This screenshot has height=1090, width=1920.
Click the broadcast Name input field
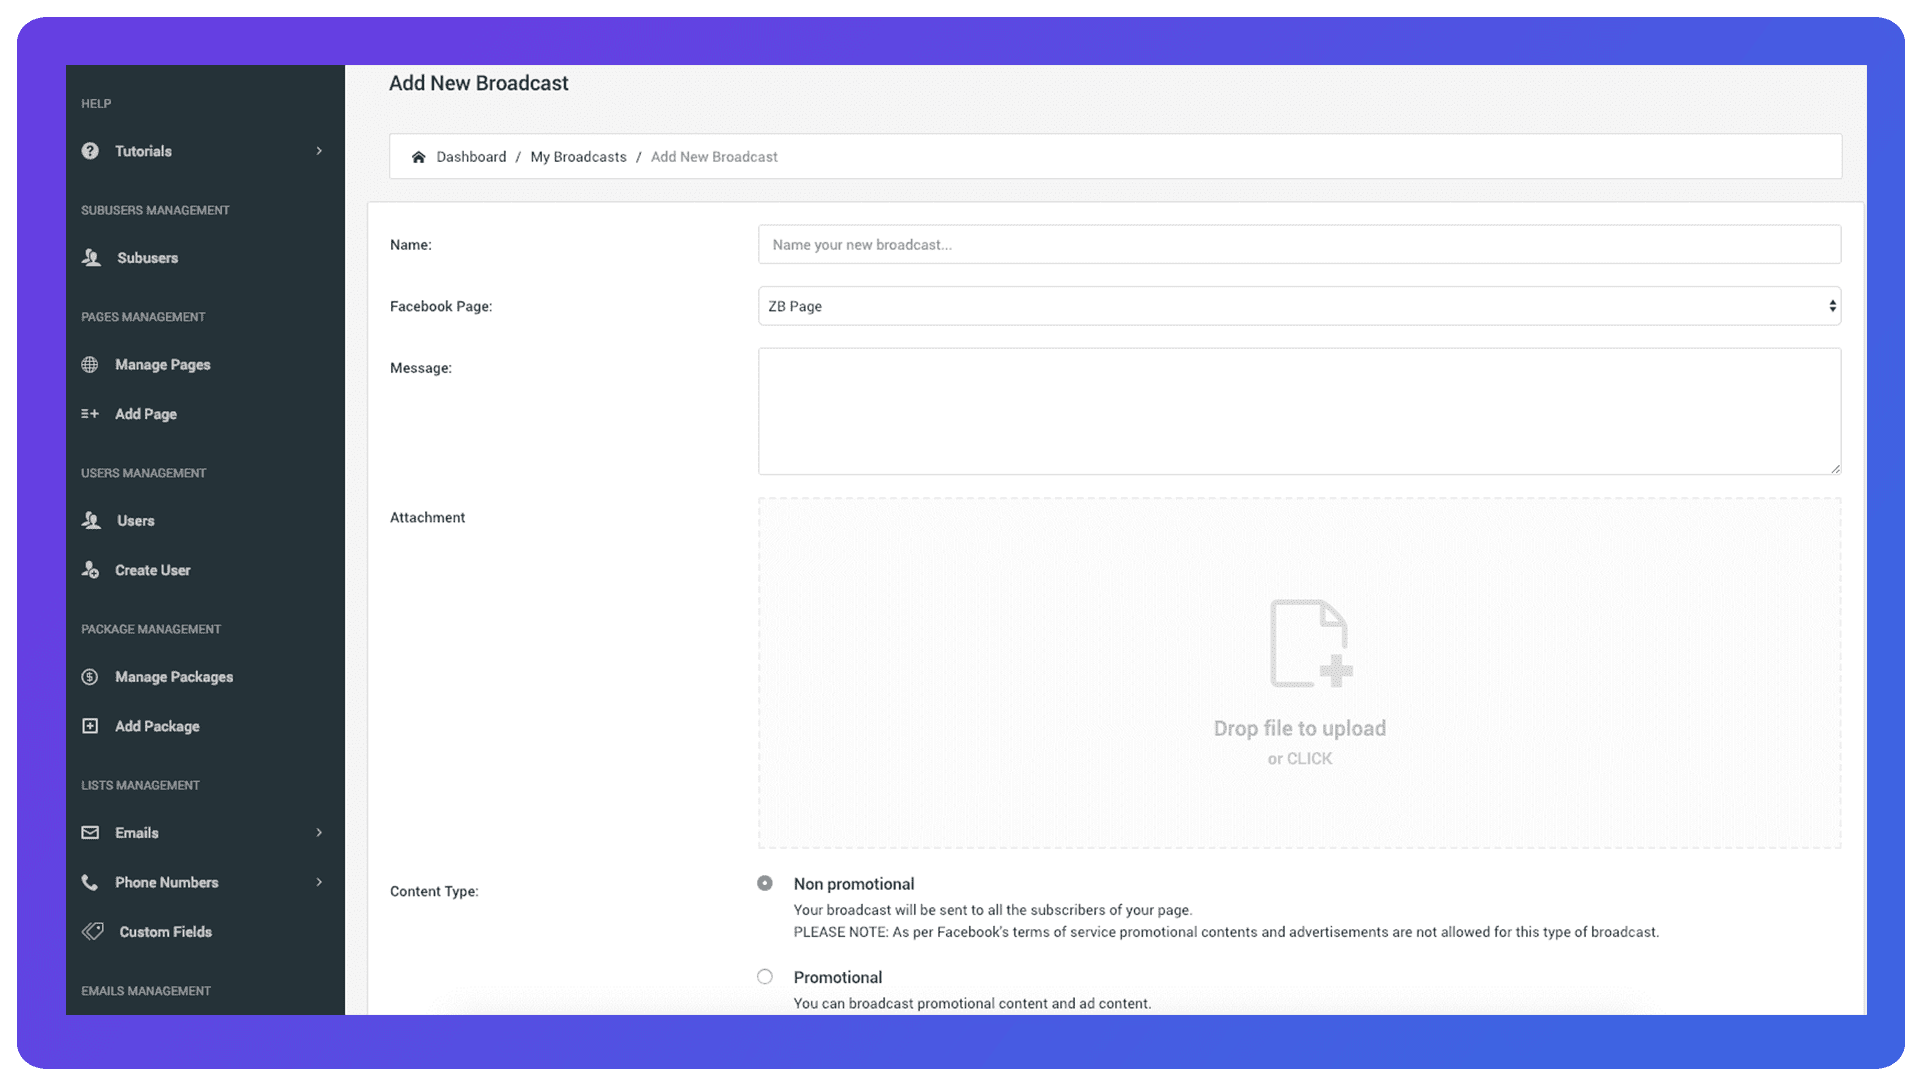point(1298,245)
